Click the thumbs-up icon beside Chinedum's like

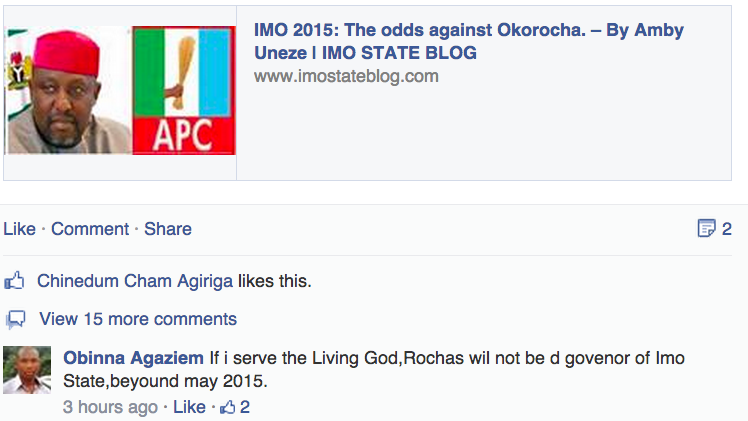tap(16, 281)
